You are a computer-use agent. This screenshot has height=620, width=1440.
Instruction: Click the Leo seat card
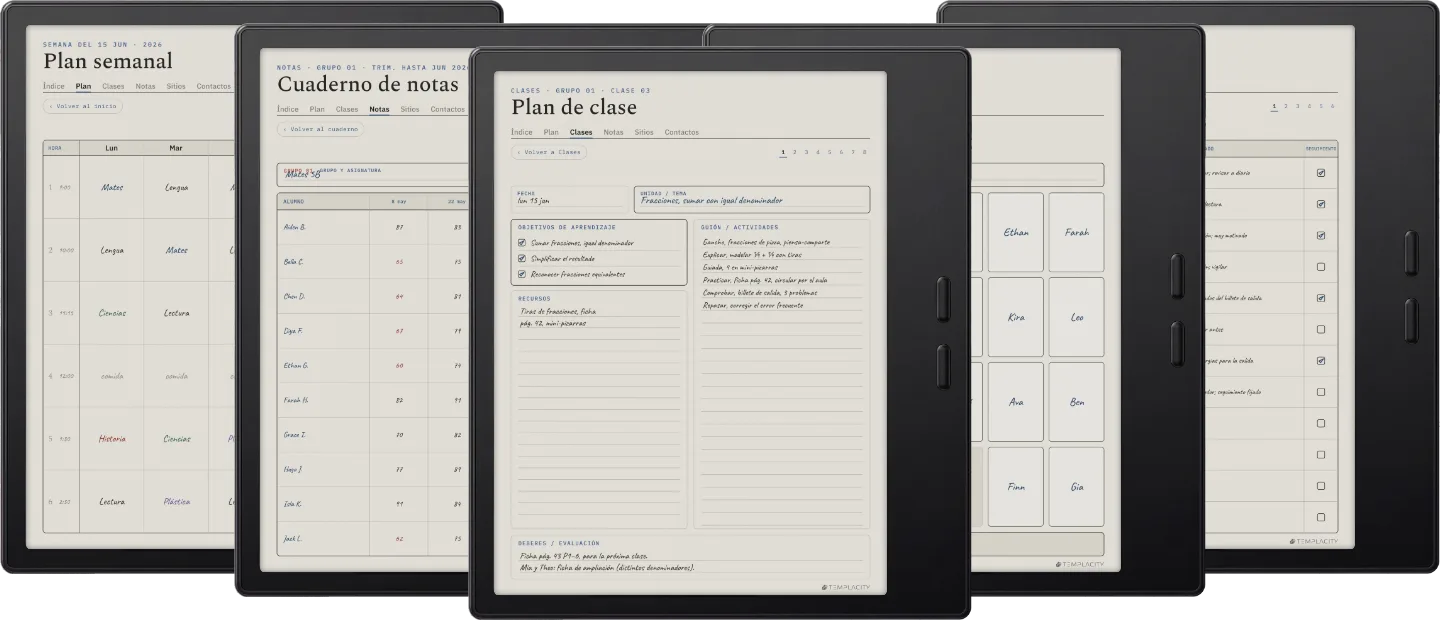(1077, 317)
